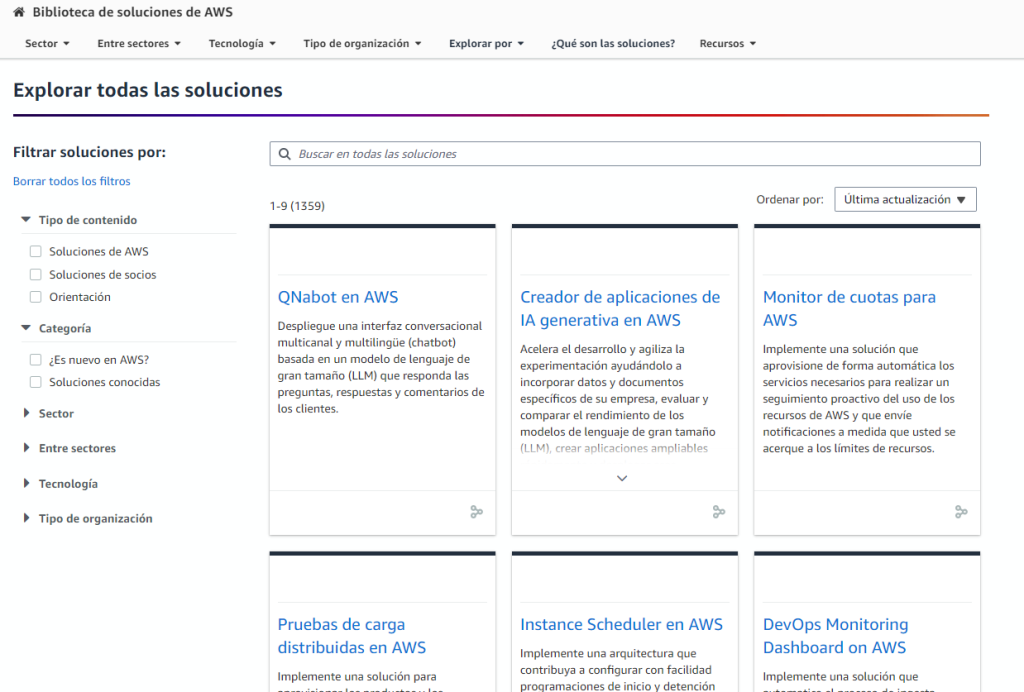Click the magnifier icon in the search bar
The height and width of the screenshot is (692, 1024).
[284, 153]
